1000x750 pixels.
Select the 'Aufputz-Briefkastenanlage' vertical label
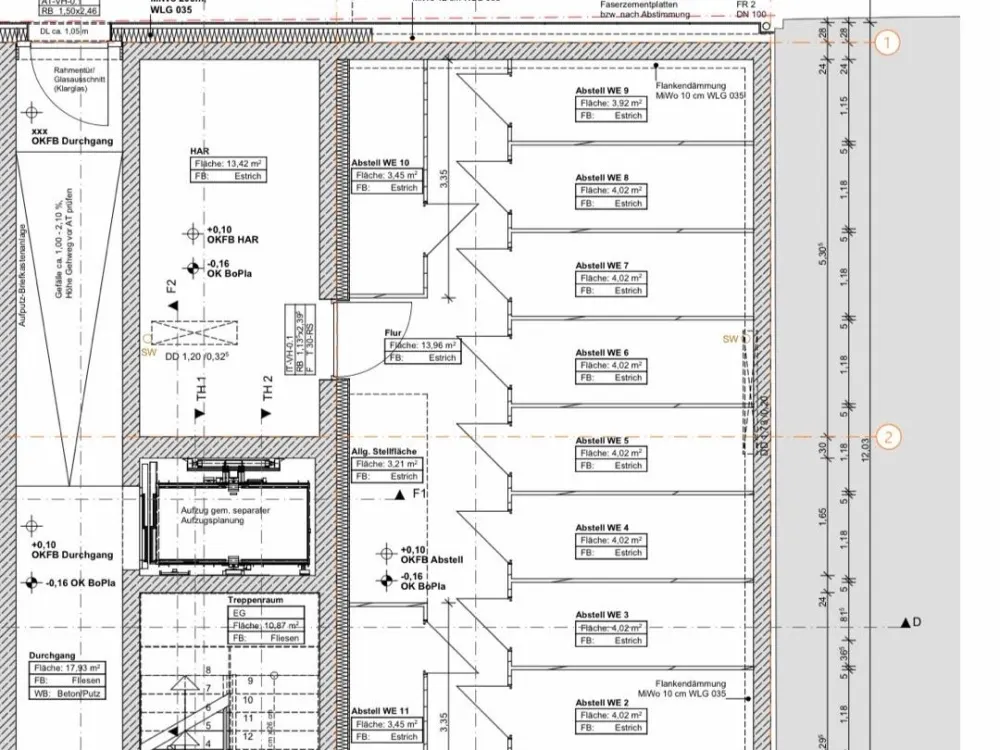point(23,275)
